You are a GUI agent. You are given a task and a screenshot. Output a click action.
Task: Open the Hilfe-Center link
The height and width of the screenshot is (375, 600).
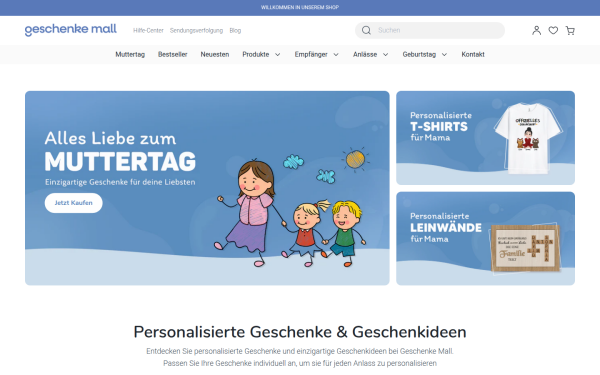tap(148, 31)
